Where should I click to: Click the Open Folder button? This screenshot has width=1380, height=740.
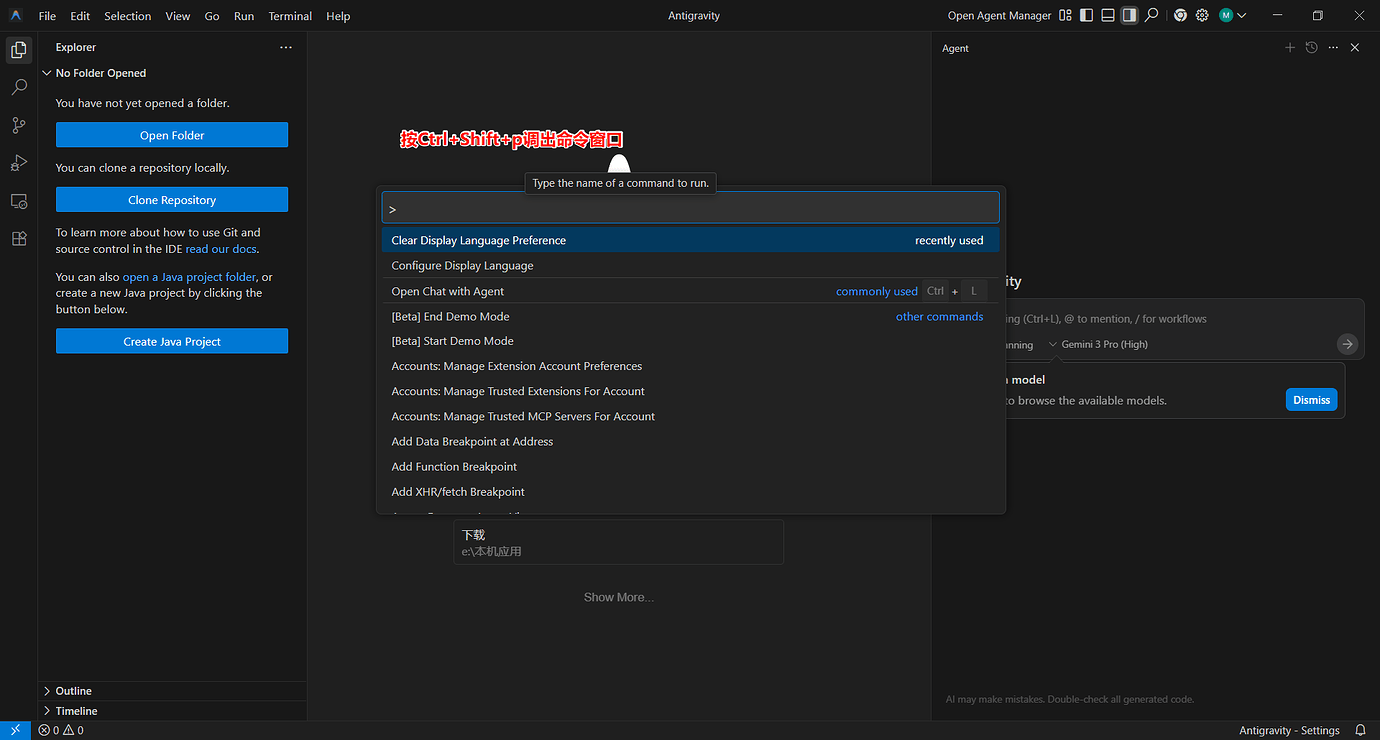(172, 135)
